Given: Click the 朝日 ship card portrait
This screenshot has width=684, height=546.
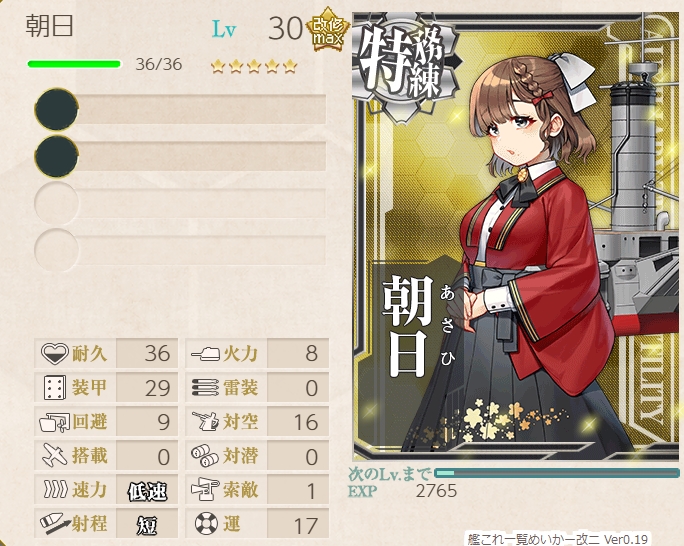Looking at the screenshot, I should (518, 236).
